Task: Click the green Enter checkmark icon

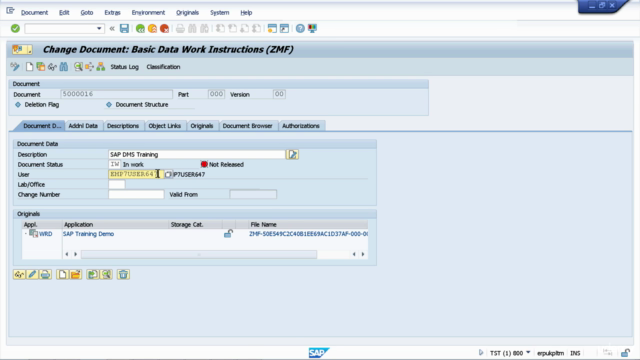Action: 15,28
